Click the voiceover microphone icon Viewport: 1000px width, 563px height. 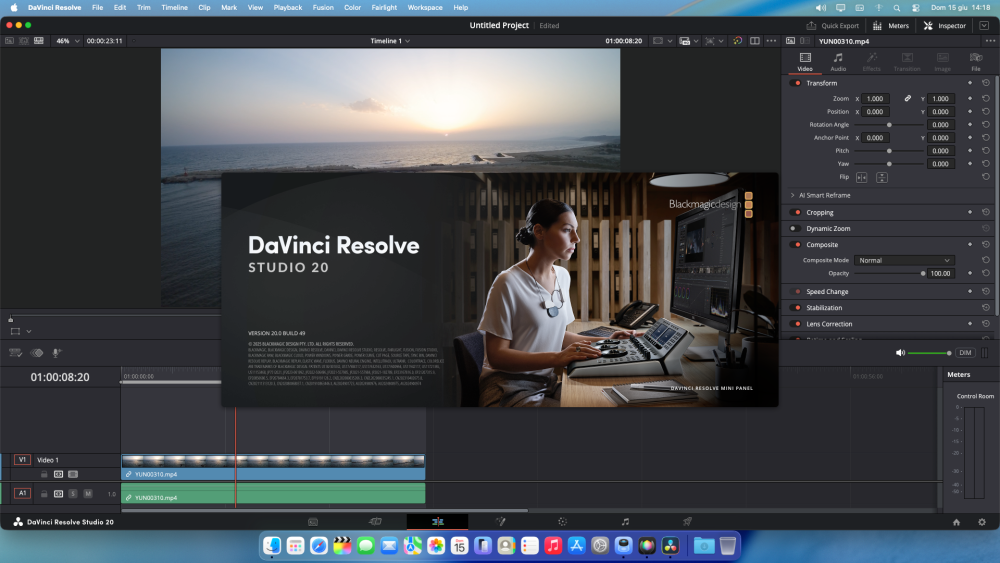[57, 353]
